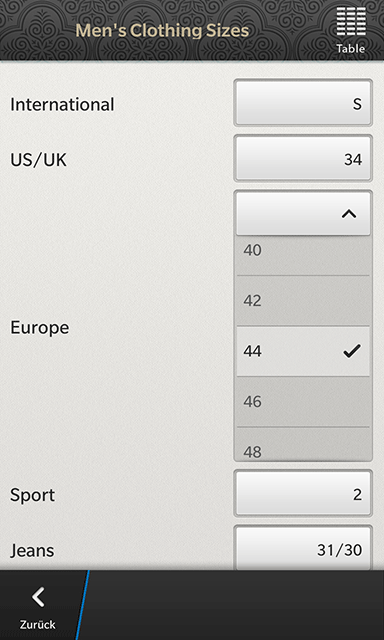This screenshot has height=640, width=384.
Task: Tap the Zurück label in bottom bar
Action: [38, 624]
